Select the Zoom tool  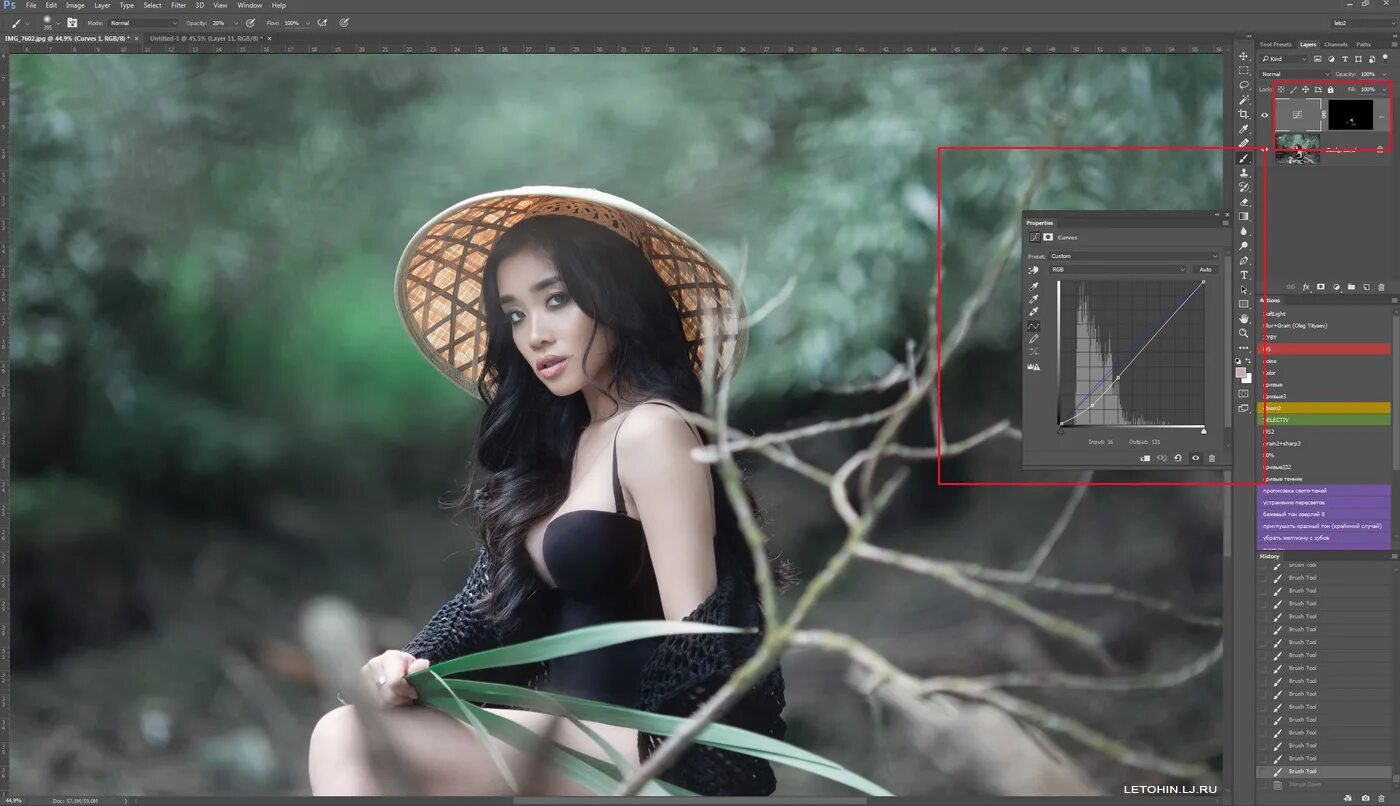click(1243, 332)
